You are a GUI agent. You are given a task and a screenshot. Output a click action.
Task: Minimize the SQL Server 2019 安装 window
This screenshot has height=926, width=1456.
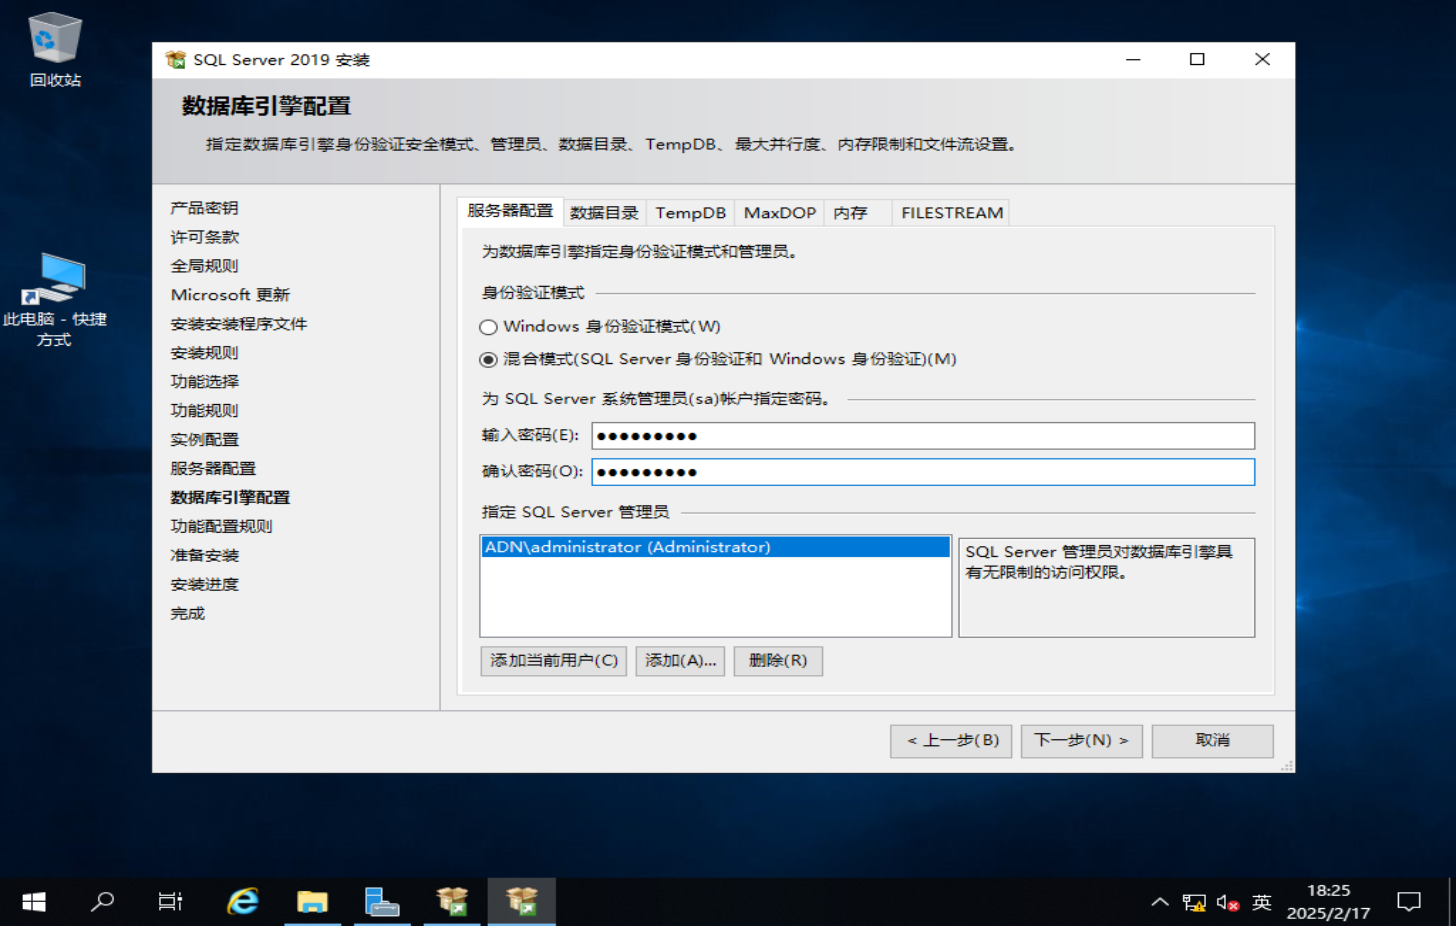click(1133, 60)
